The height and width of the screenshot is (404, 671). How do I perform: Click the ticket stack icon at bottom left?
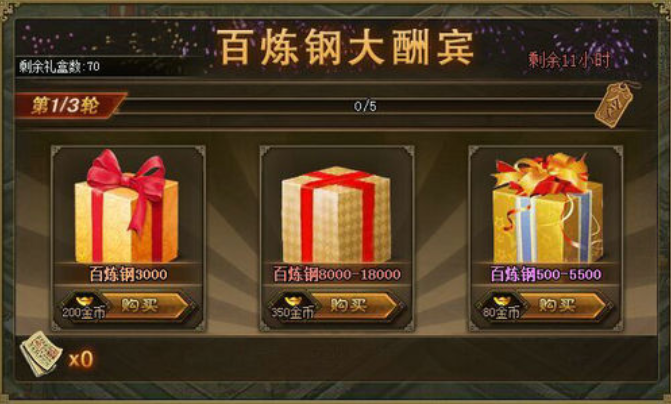[40, 354]
